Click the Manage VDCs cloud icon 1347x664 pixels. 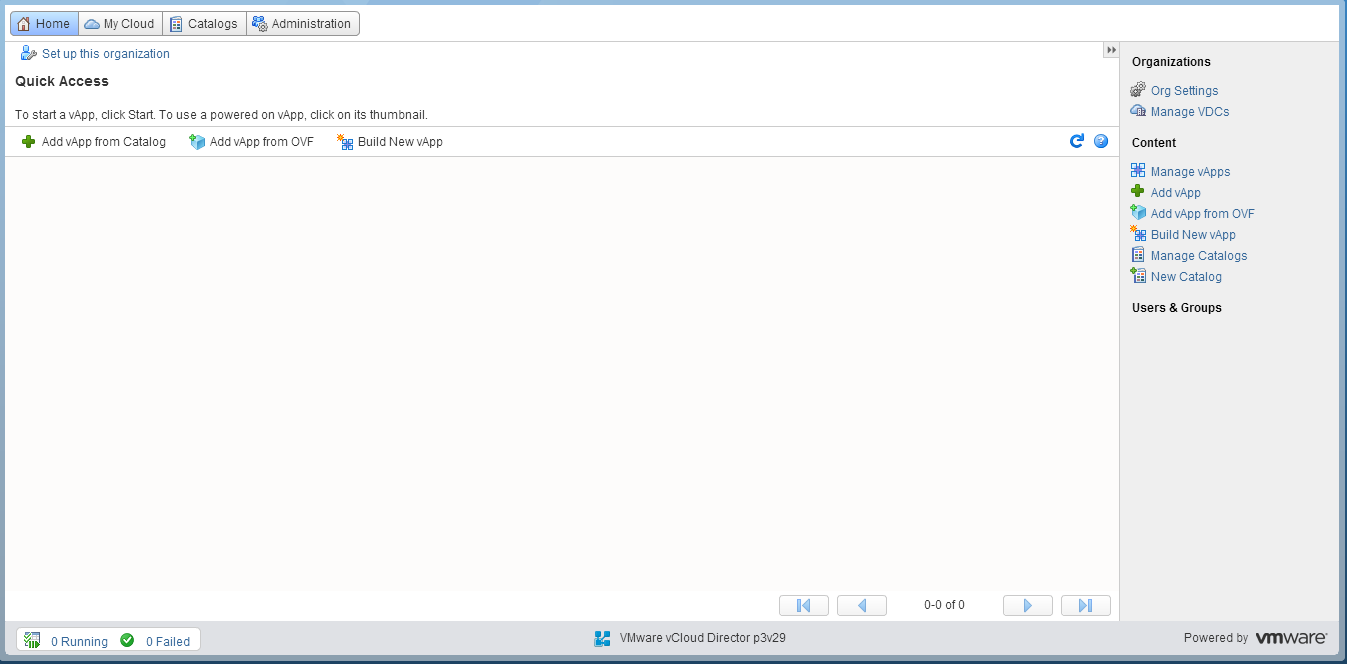coord(1138,111)
